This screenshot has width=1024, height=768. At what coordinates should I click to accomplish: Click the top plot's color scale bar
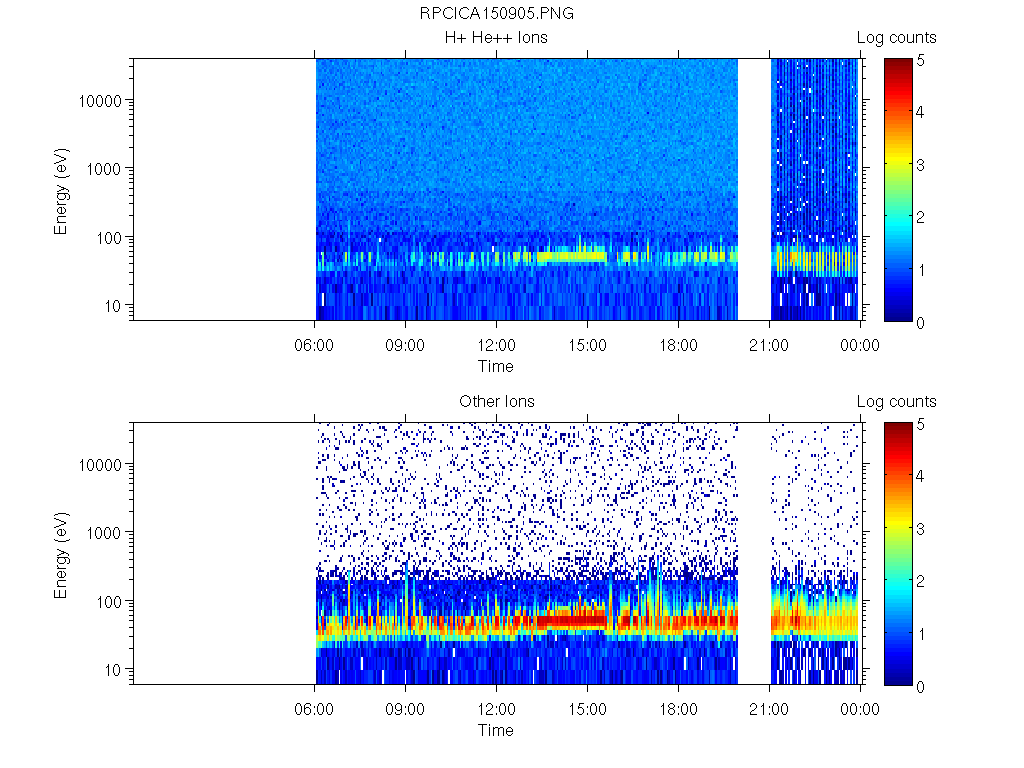[898, 190]
